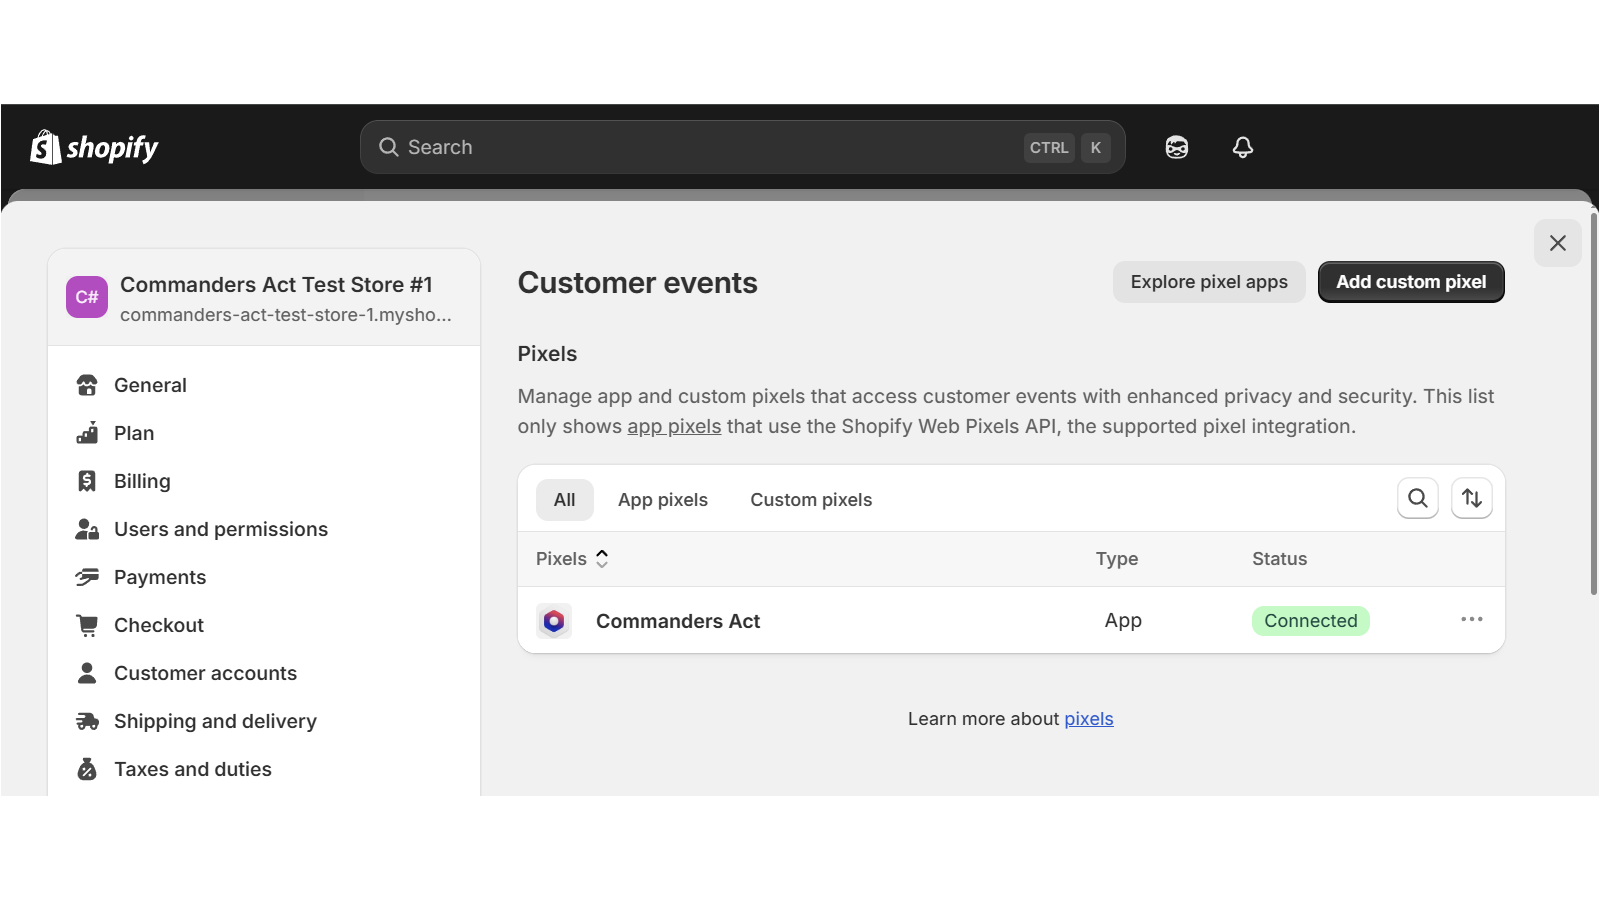The height and width of the screenshot is (900, 1600).
Task: Follow the pixels learn more link
Action: point(1089,719)
